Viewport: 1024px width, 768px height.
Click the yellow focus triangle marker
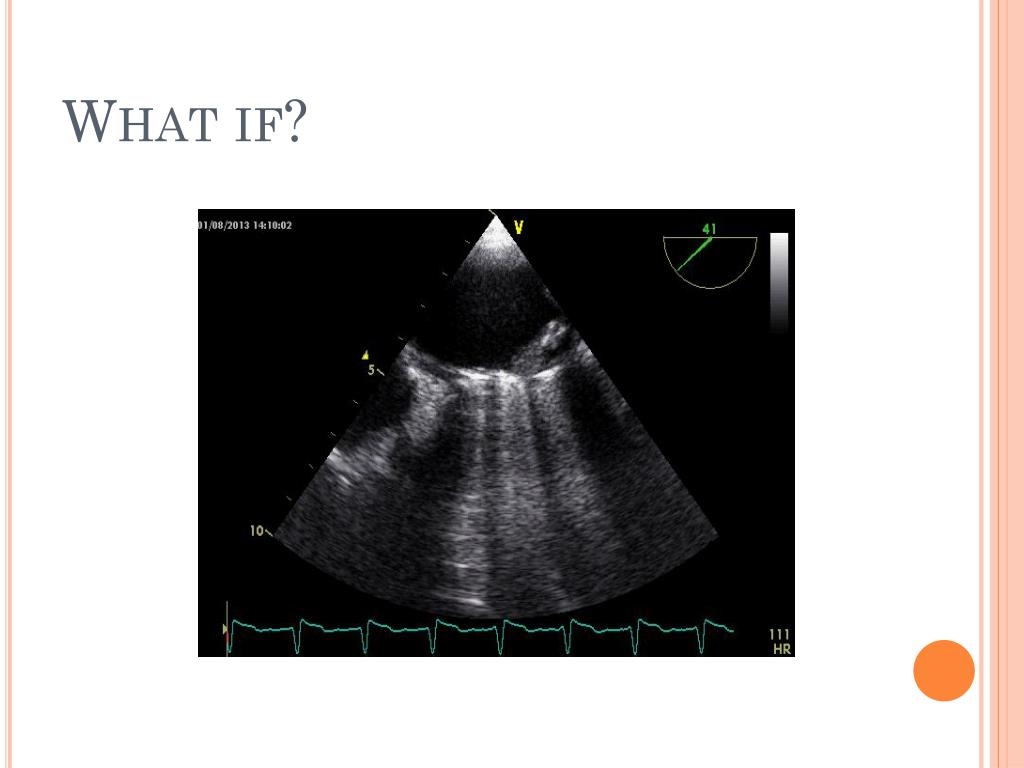click(366, 355)
